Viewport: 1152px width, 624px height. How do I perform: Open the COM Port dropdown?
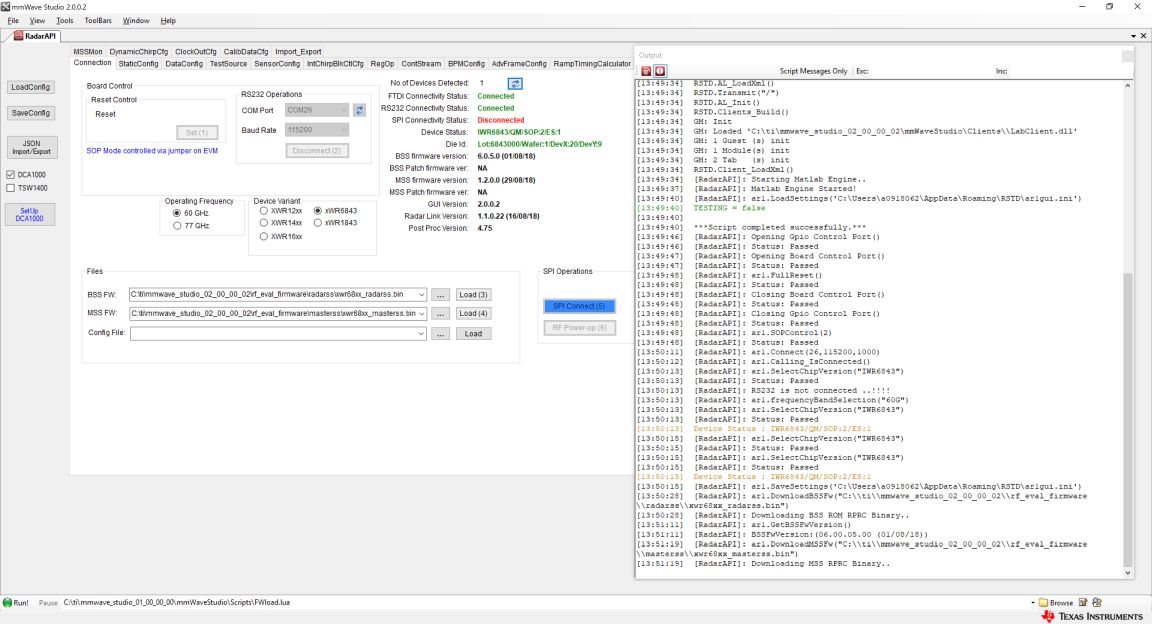[342, 110]
